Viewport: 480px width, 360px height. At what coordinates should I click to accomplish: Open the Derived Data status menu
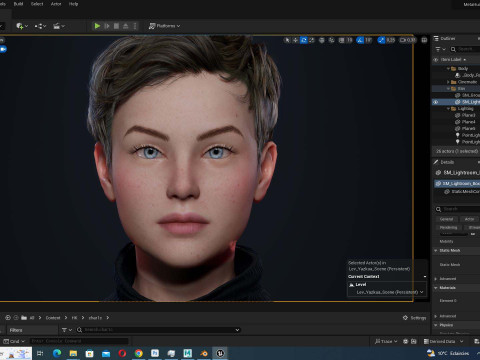coord(443,341)
